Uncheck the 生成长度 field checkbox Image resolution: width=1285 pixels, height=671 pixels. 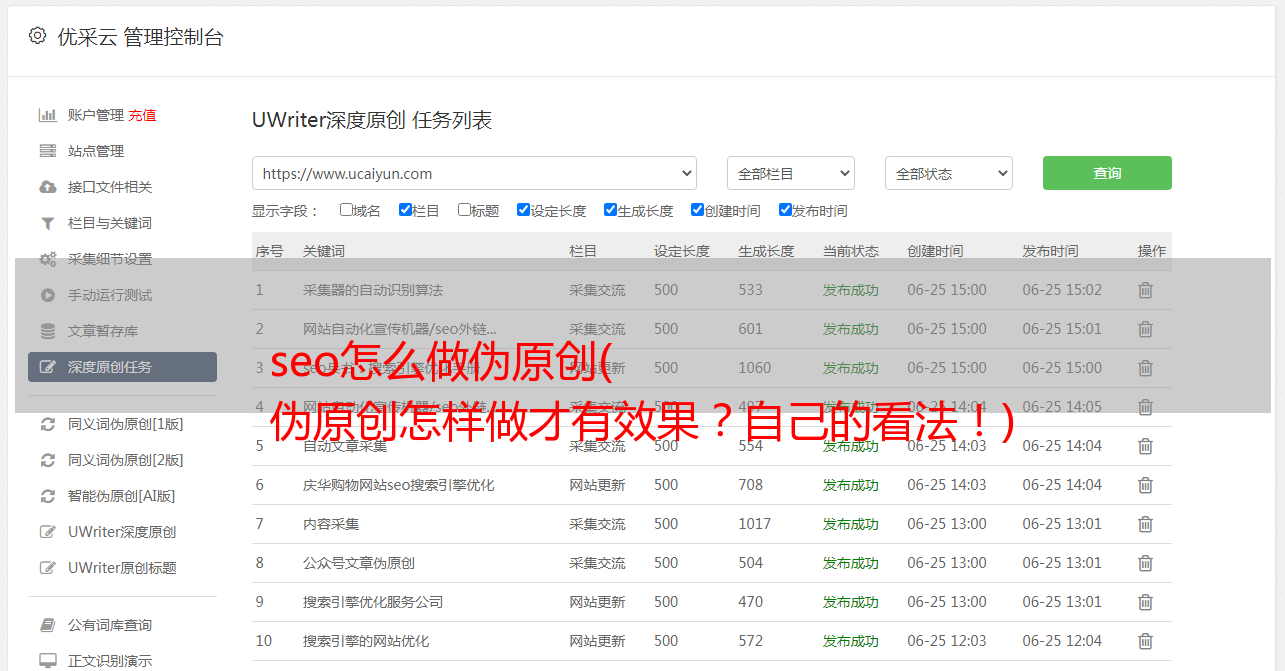[x=610, y=210]
